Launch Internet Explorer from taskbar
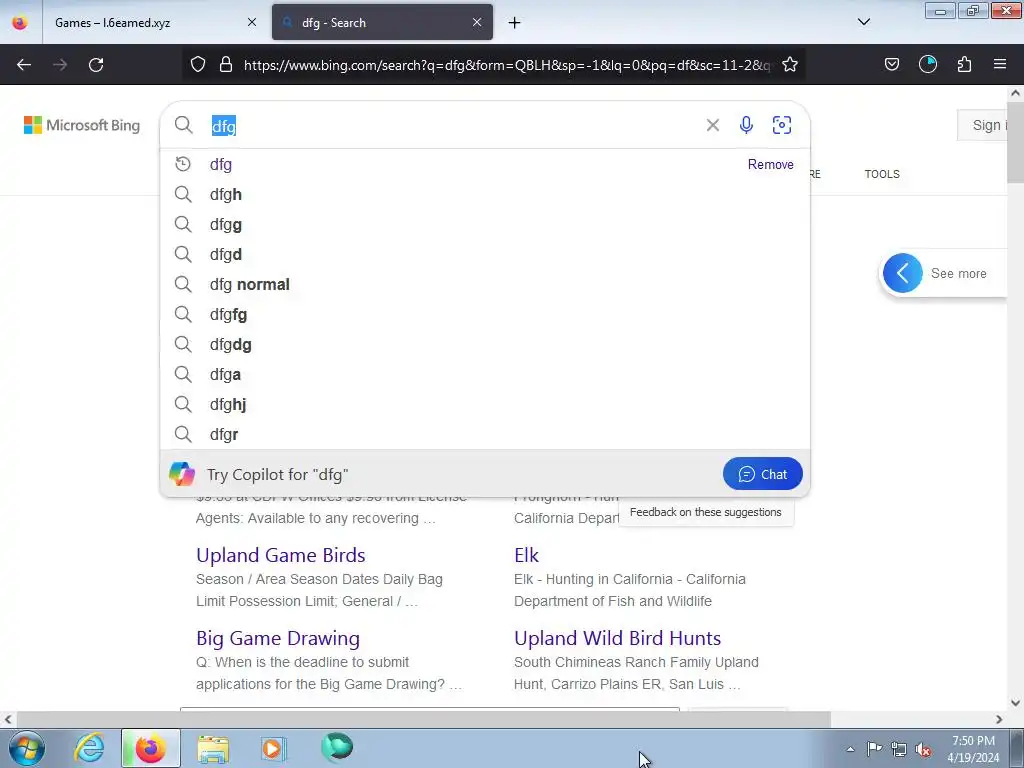 [x=89, y=748]
